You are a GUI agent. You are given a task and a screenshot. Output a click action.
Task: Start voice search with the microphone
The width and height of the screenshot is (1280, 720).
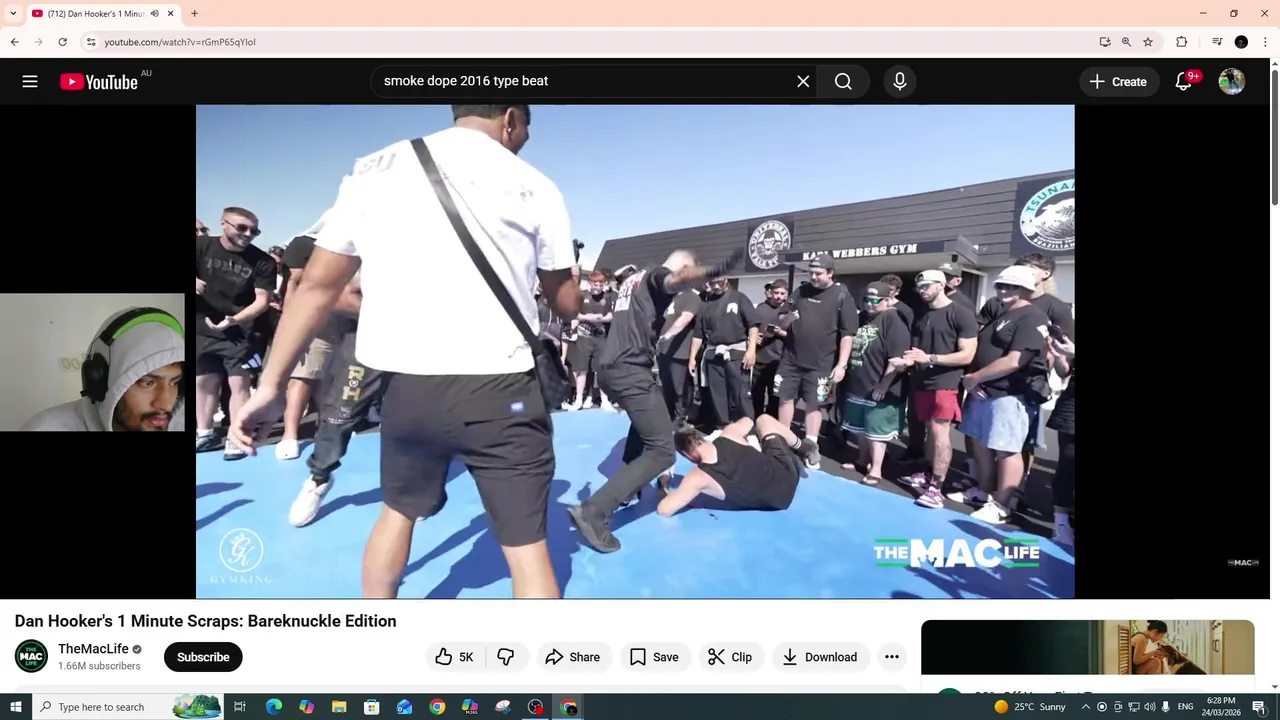(x=900, y=82)
